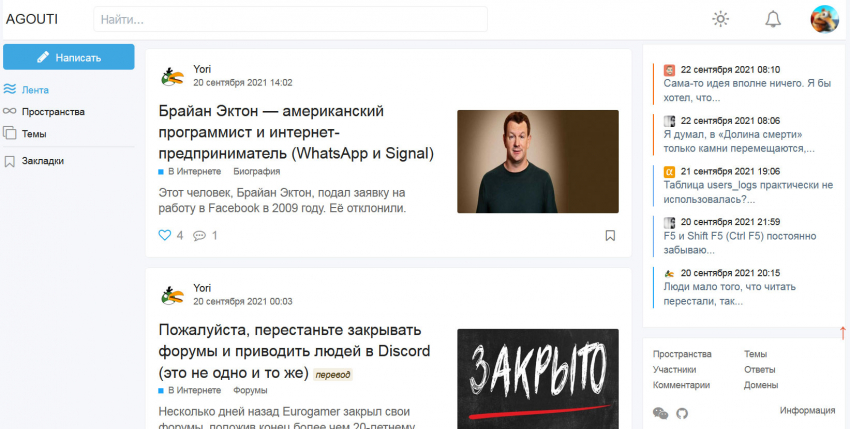Open Темы in left sidebar
The width and height of the screenshot is (850, 429).
[34, 134]
